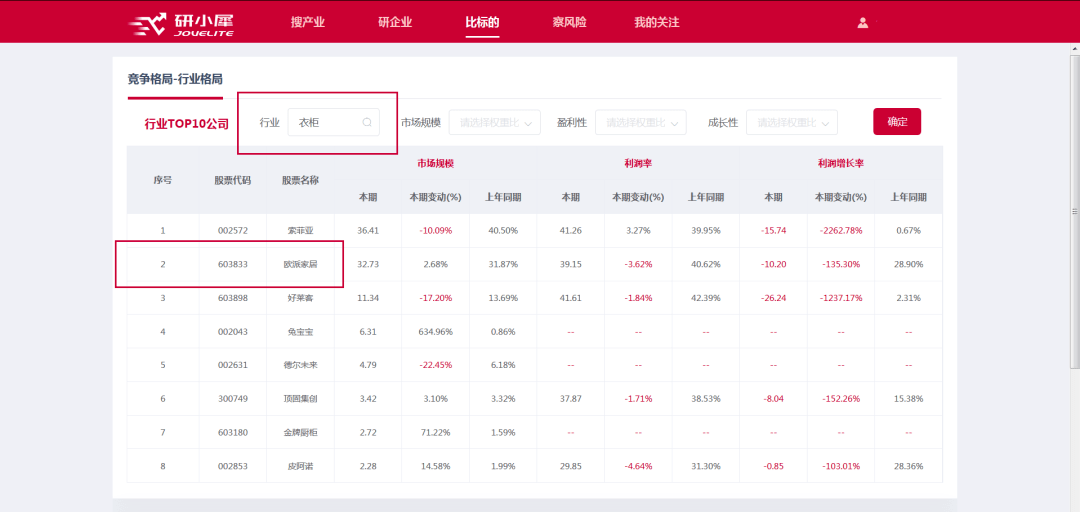This screenshot has height=512, width=1080.
Task: Open the 察风险 menu
Action: 570,22
